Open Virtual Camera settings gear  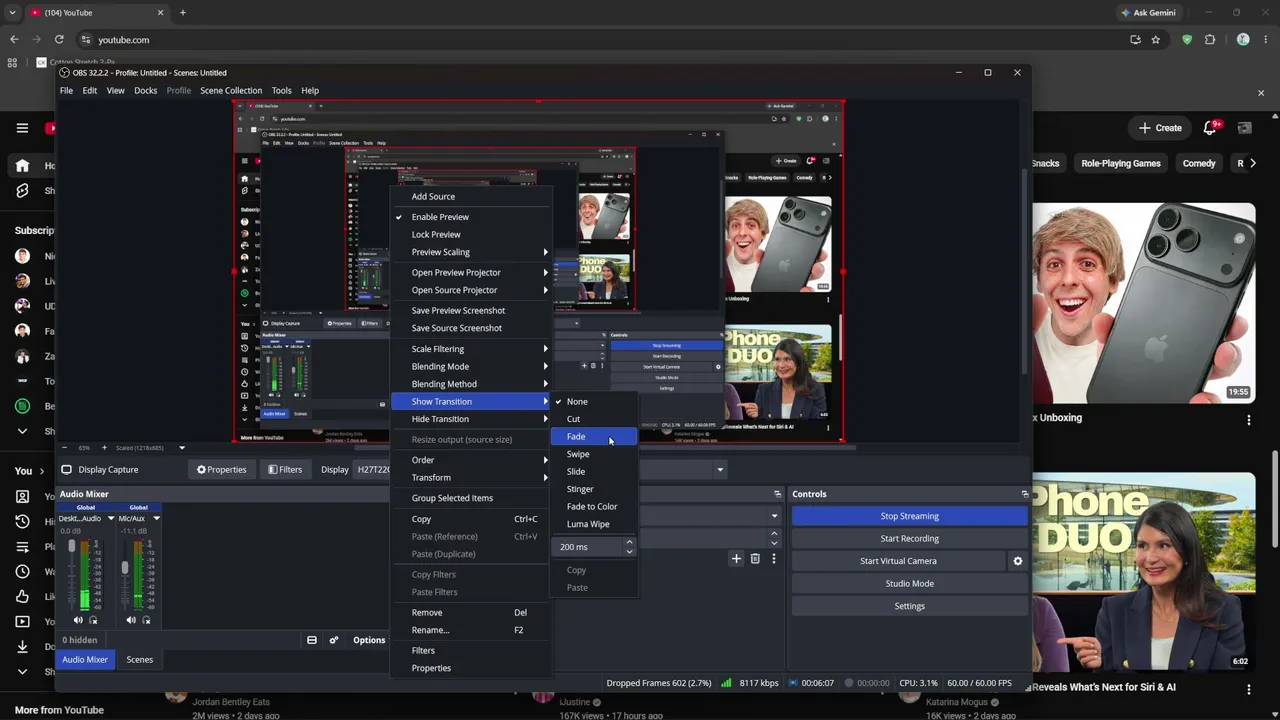[1018, 561]
